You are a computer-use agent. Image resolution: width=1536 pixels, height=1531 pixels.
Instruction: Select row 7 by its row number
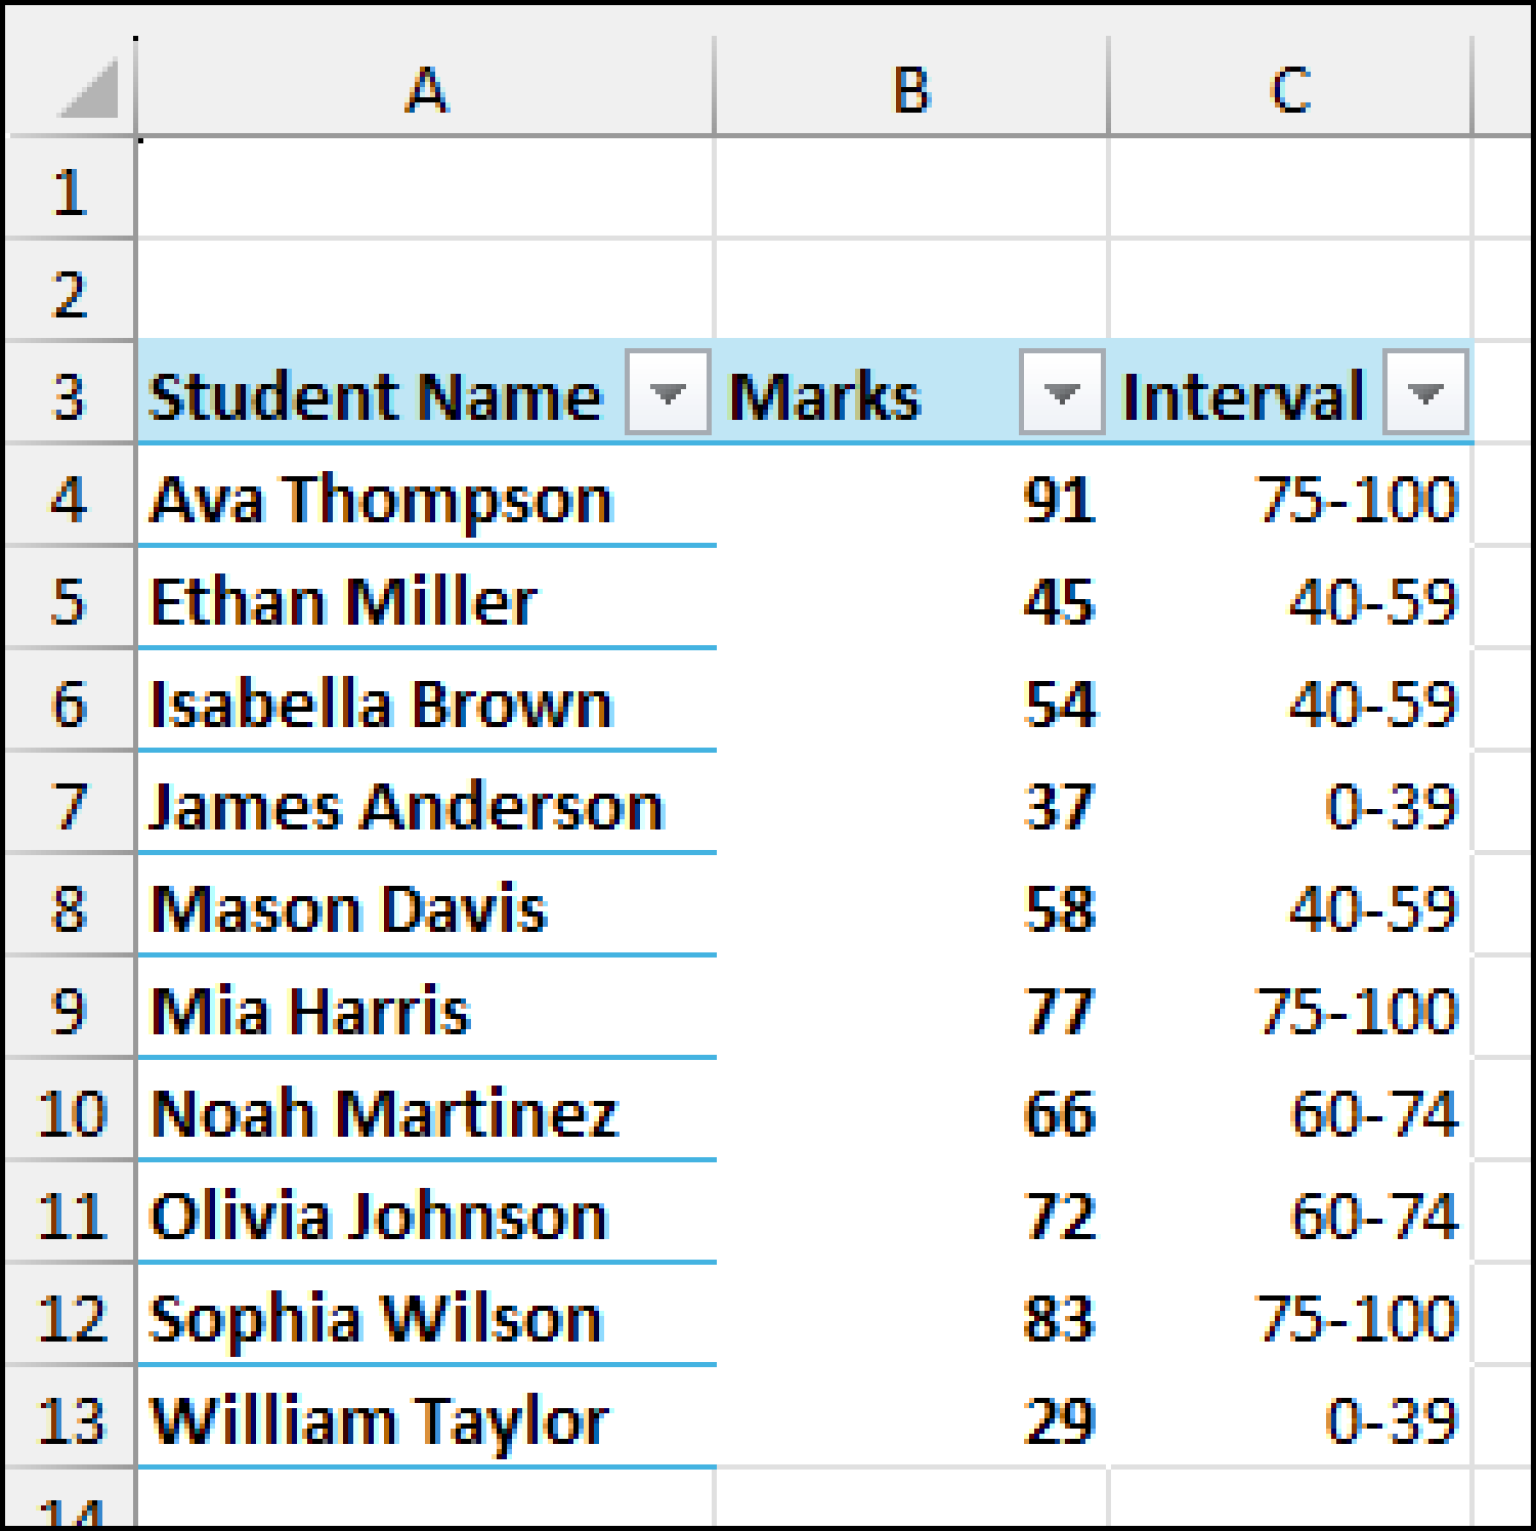68,805
